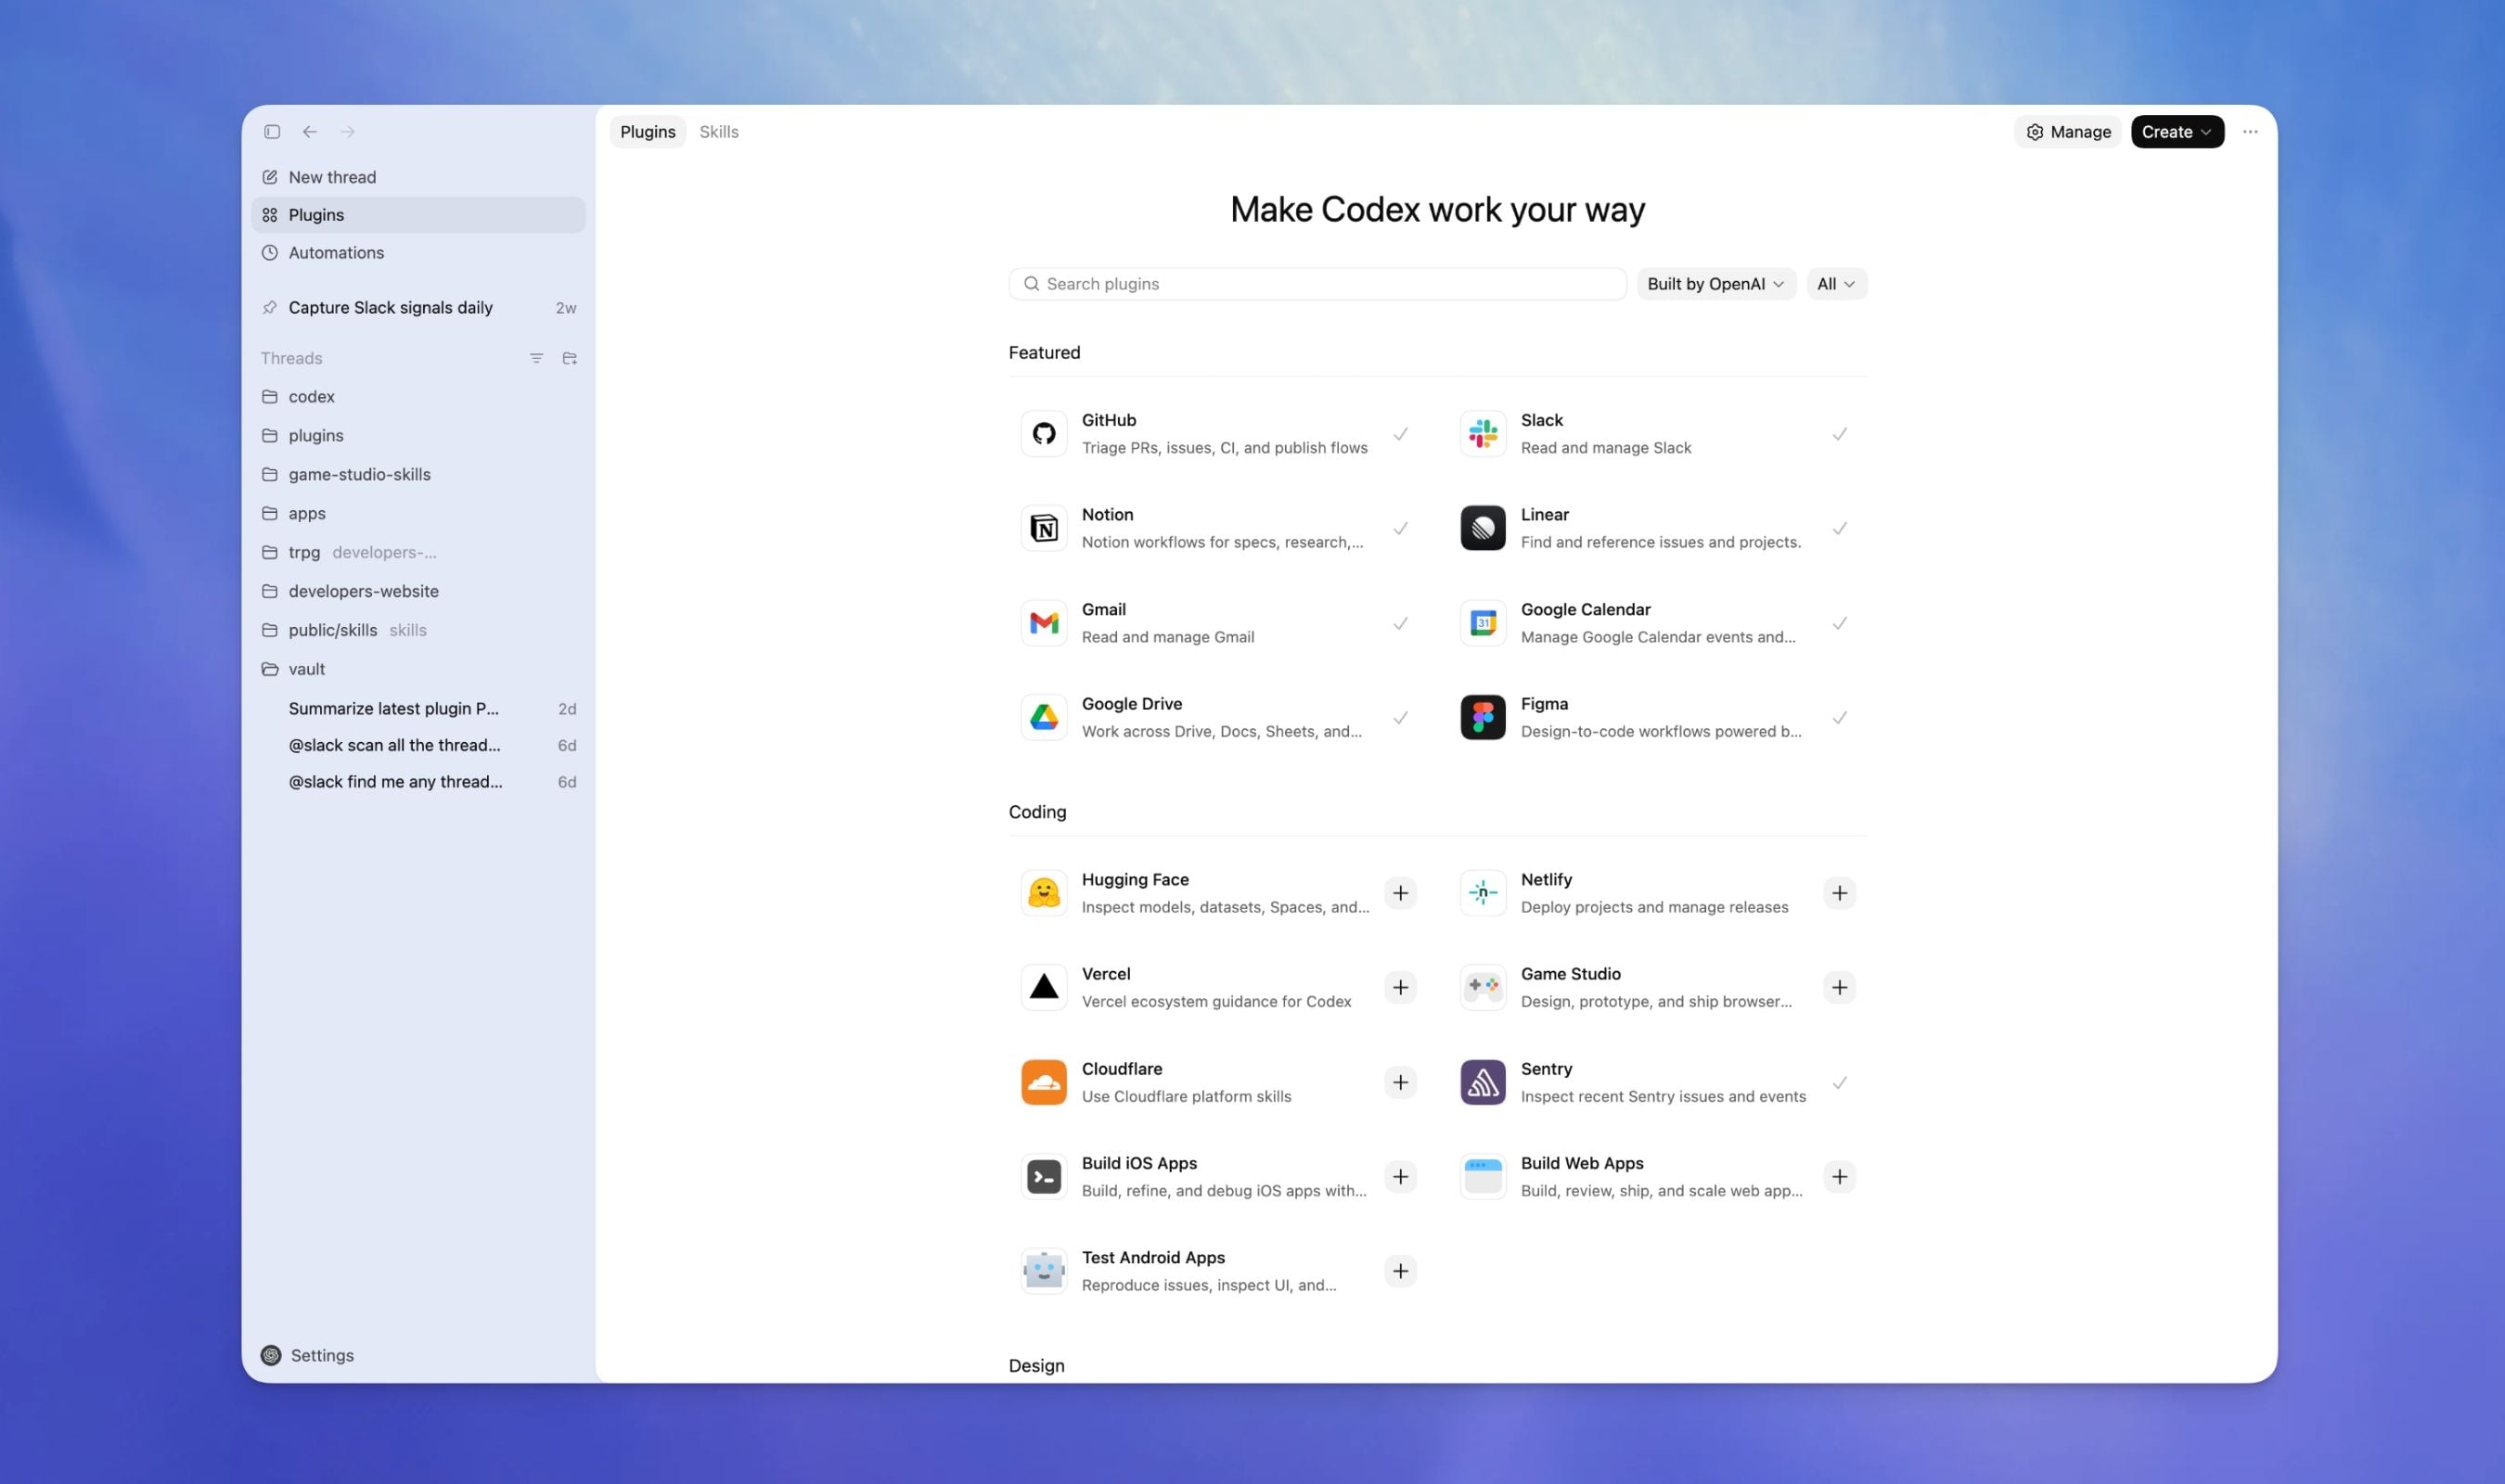Open the Sentry plugin icon
2505x1484 pixels.
1482,1081
